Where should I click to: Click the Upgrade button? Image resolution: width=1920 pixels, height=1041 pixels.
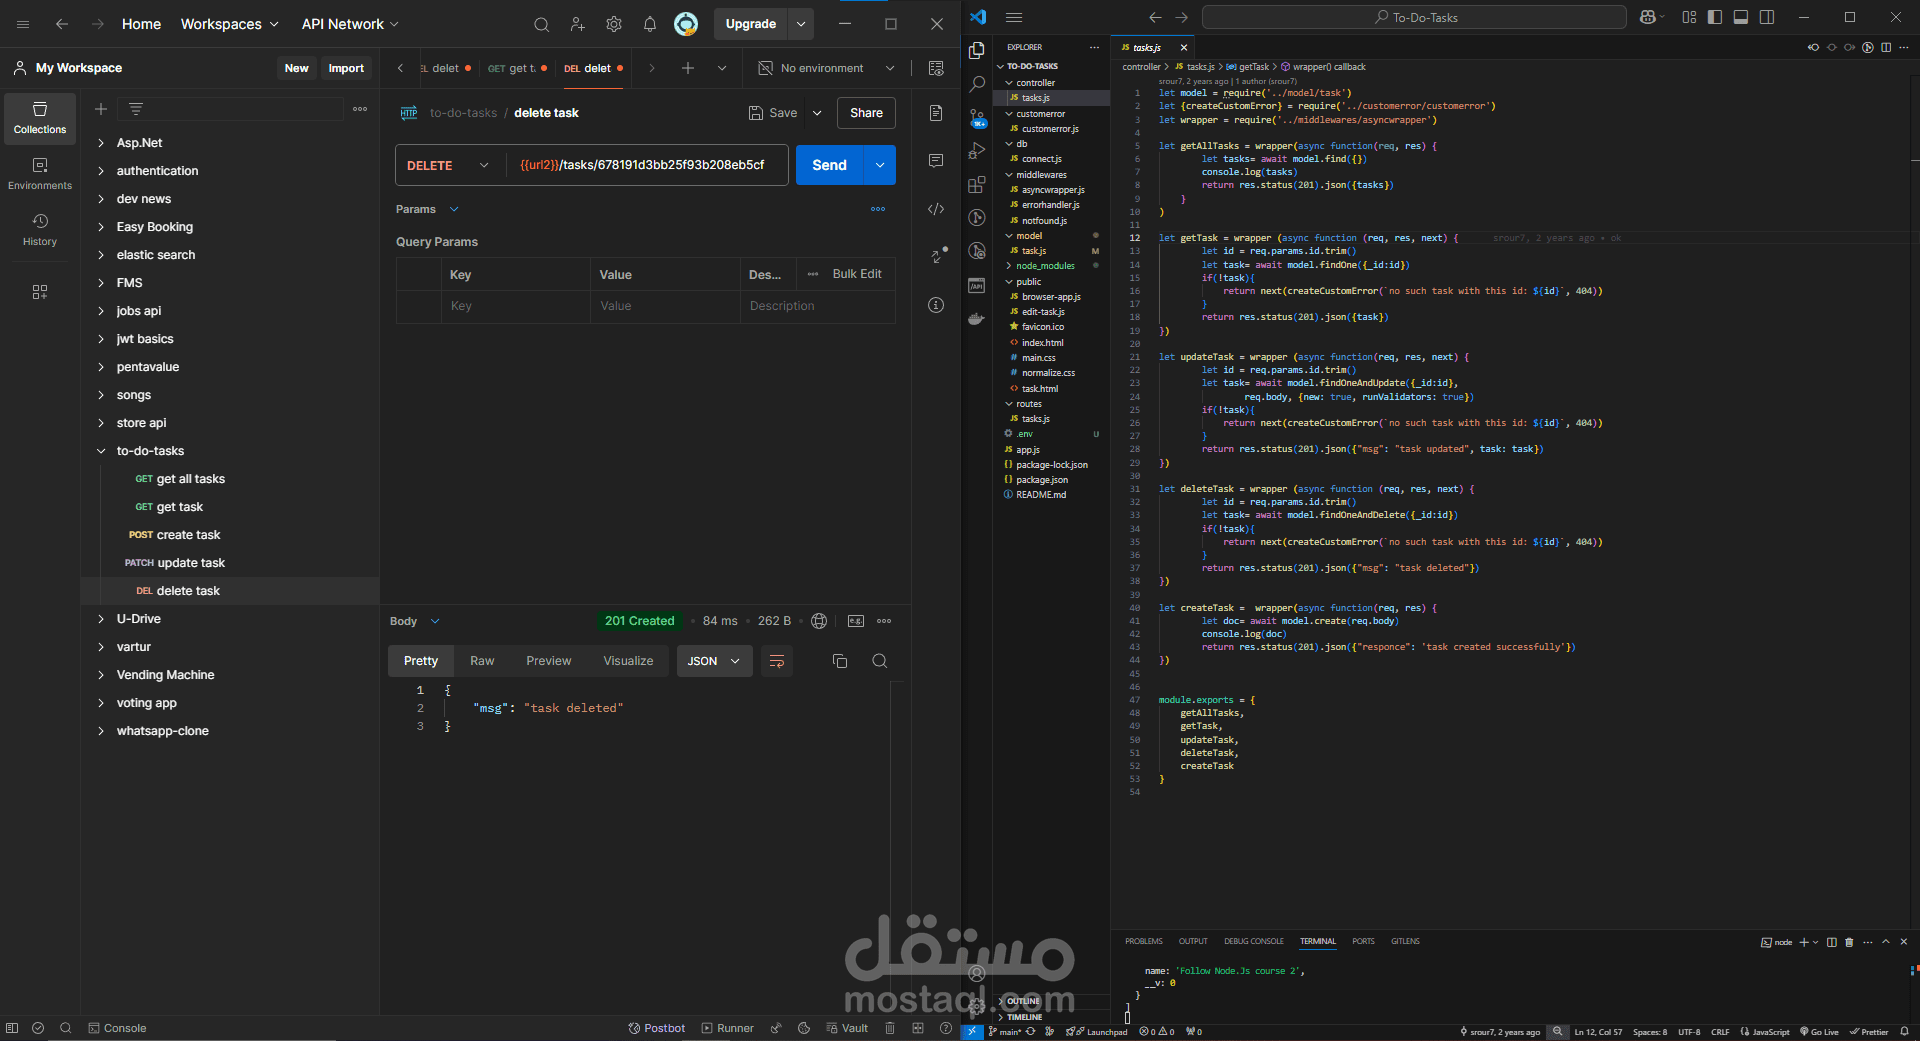coord(751,24)
